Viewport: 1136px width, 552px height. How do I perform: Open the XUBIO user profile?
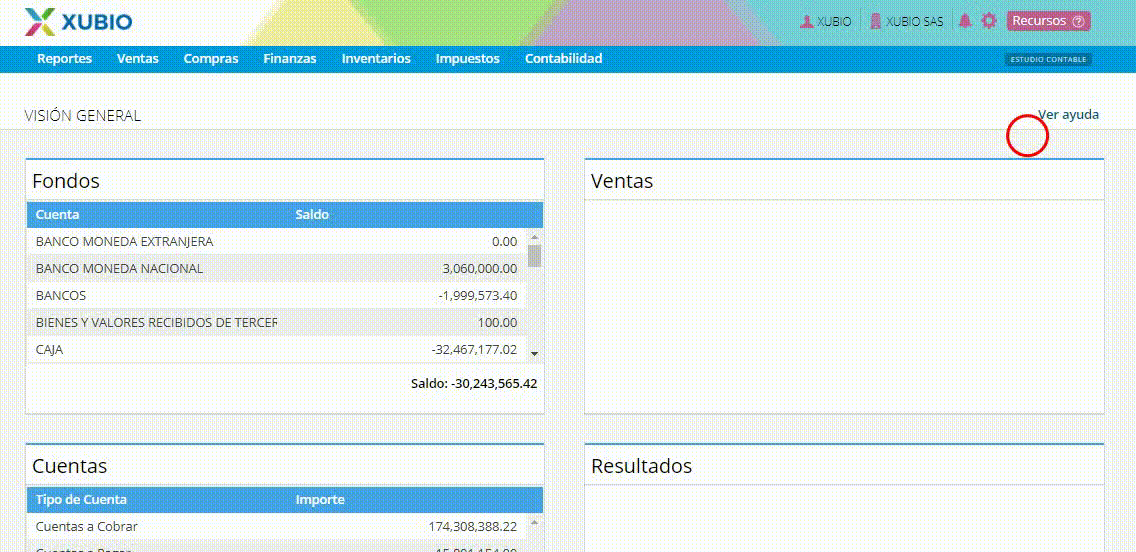click(x=825, y=22)
